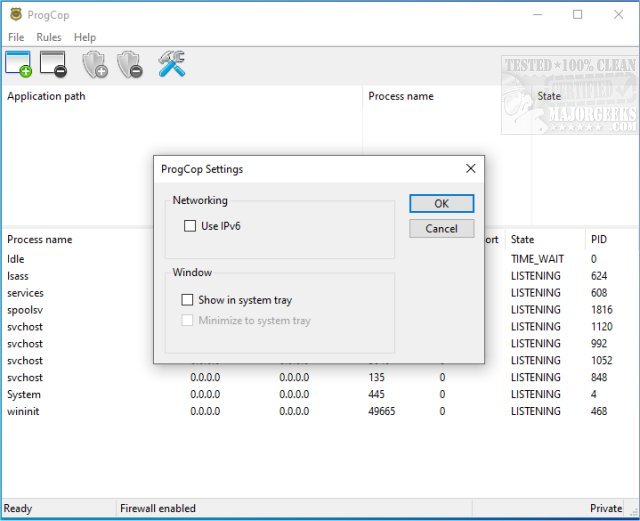
Task: Open the File menu
Action: coord(16,37)
